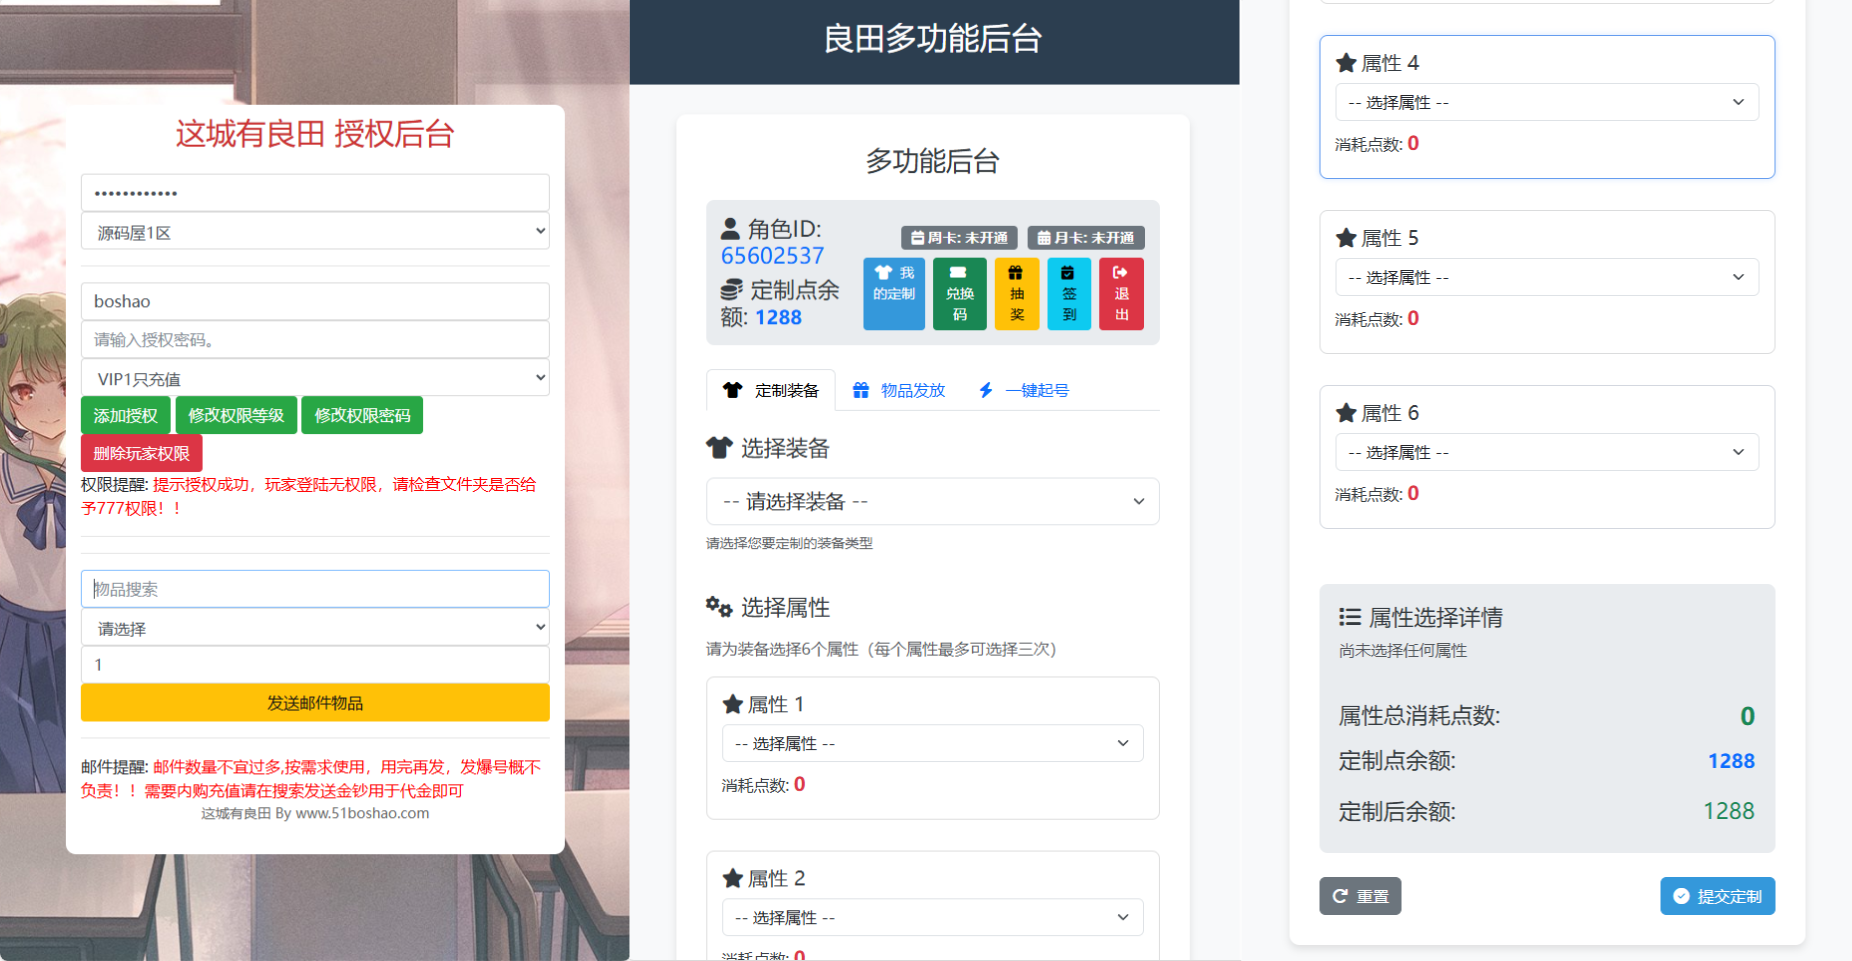Open the 属性 6 attribute dropdown
The width and height of the screenshot is (1852, 961).
[1547, 452]
